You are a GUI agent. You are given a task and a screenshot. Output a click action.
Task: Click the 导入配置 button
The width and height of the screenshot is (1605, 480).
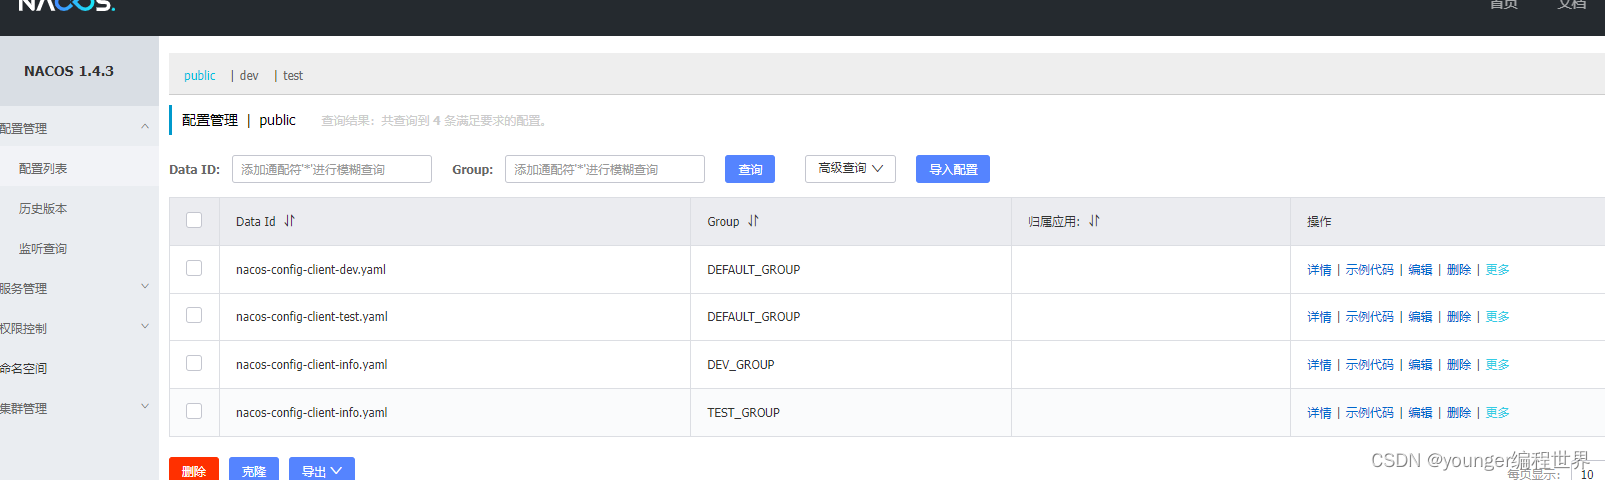[x=953, y=169]
